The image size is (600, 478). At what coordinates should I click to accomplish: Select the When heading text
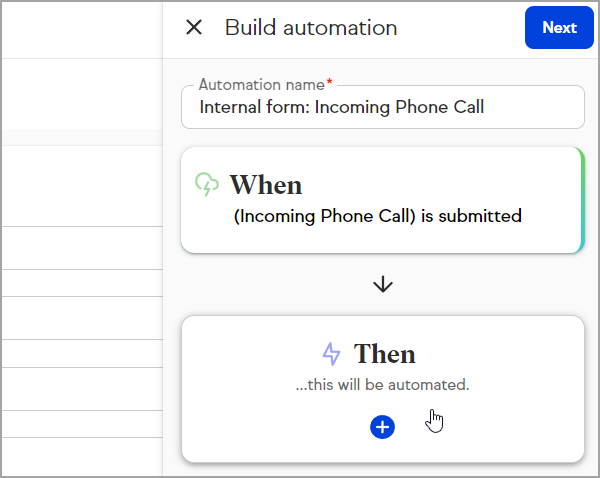point(266,185)
